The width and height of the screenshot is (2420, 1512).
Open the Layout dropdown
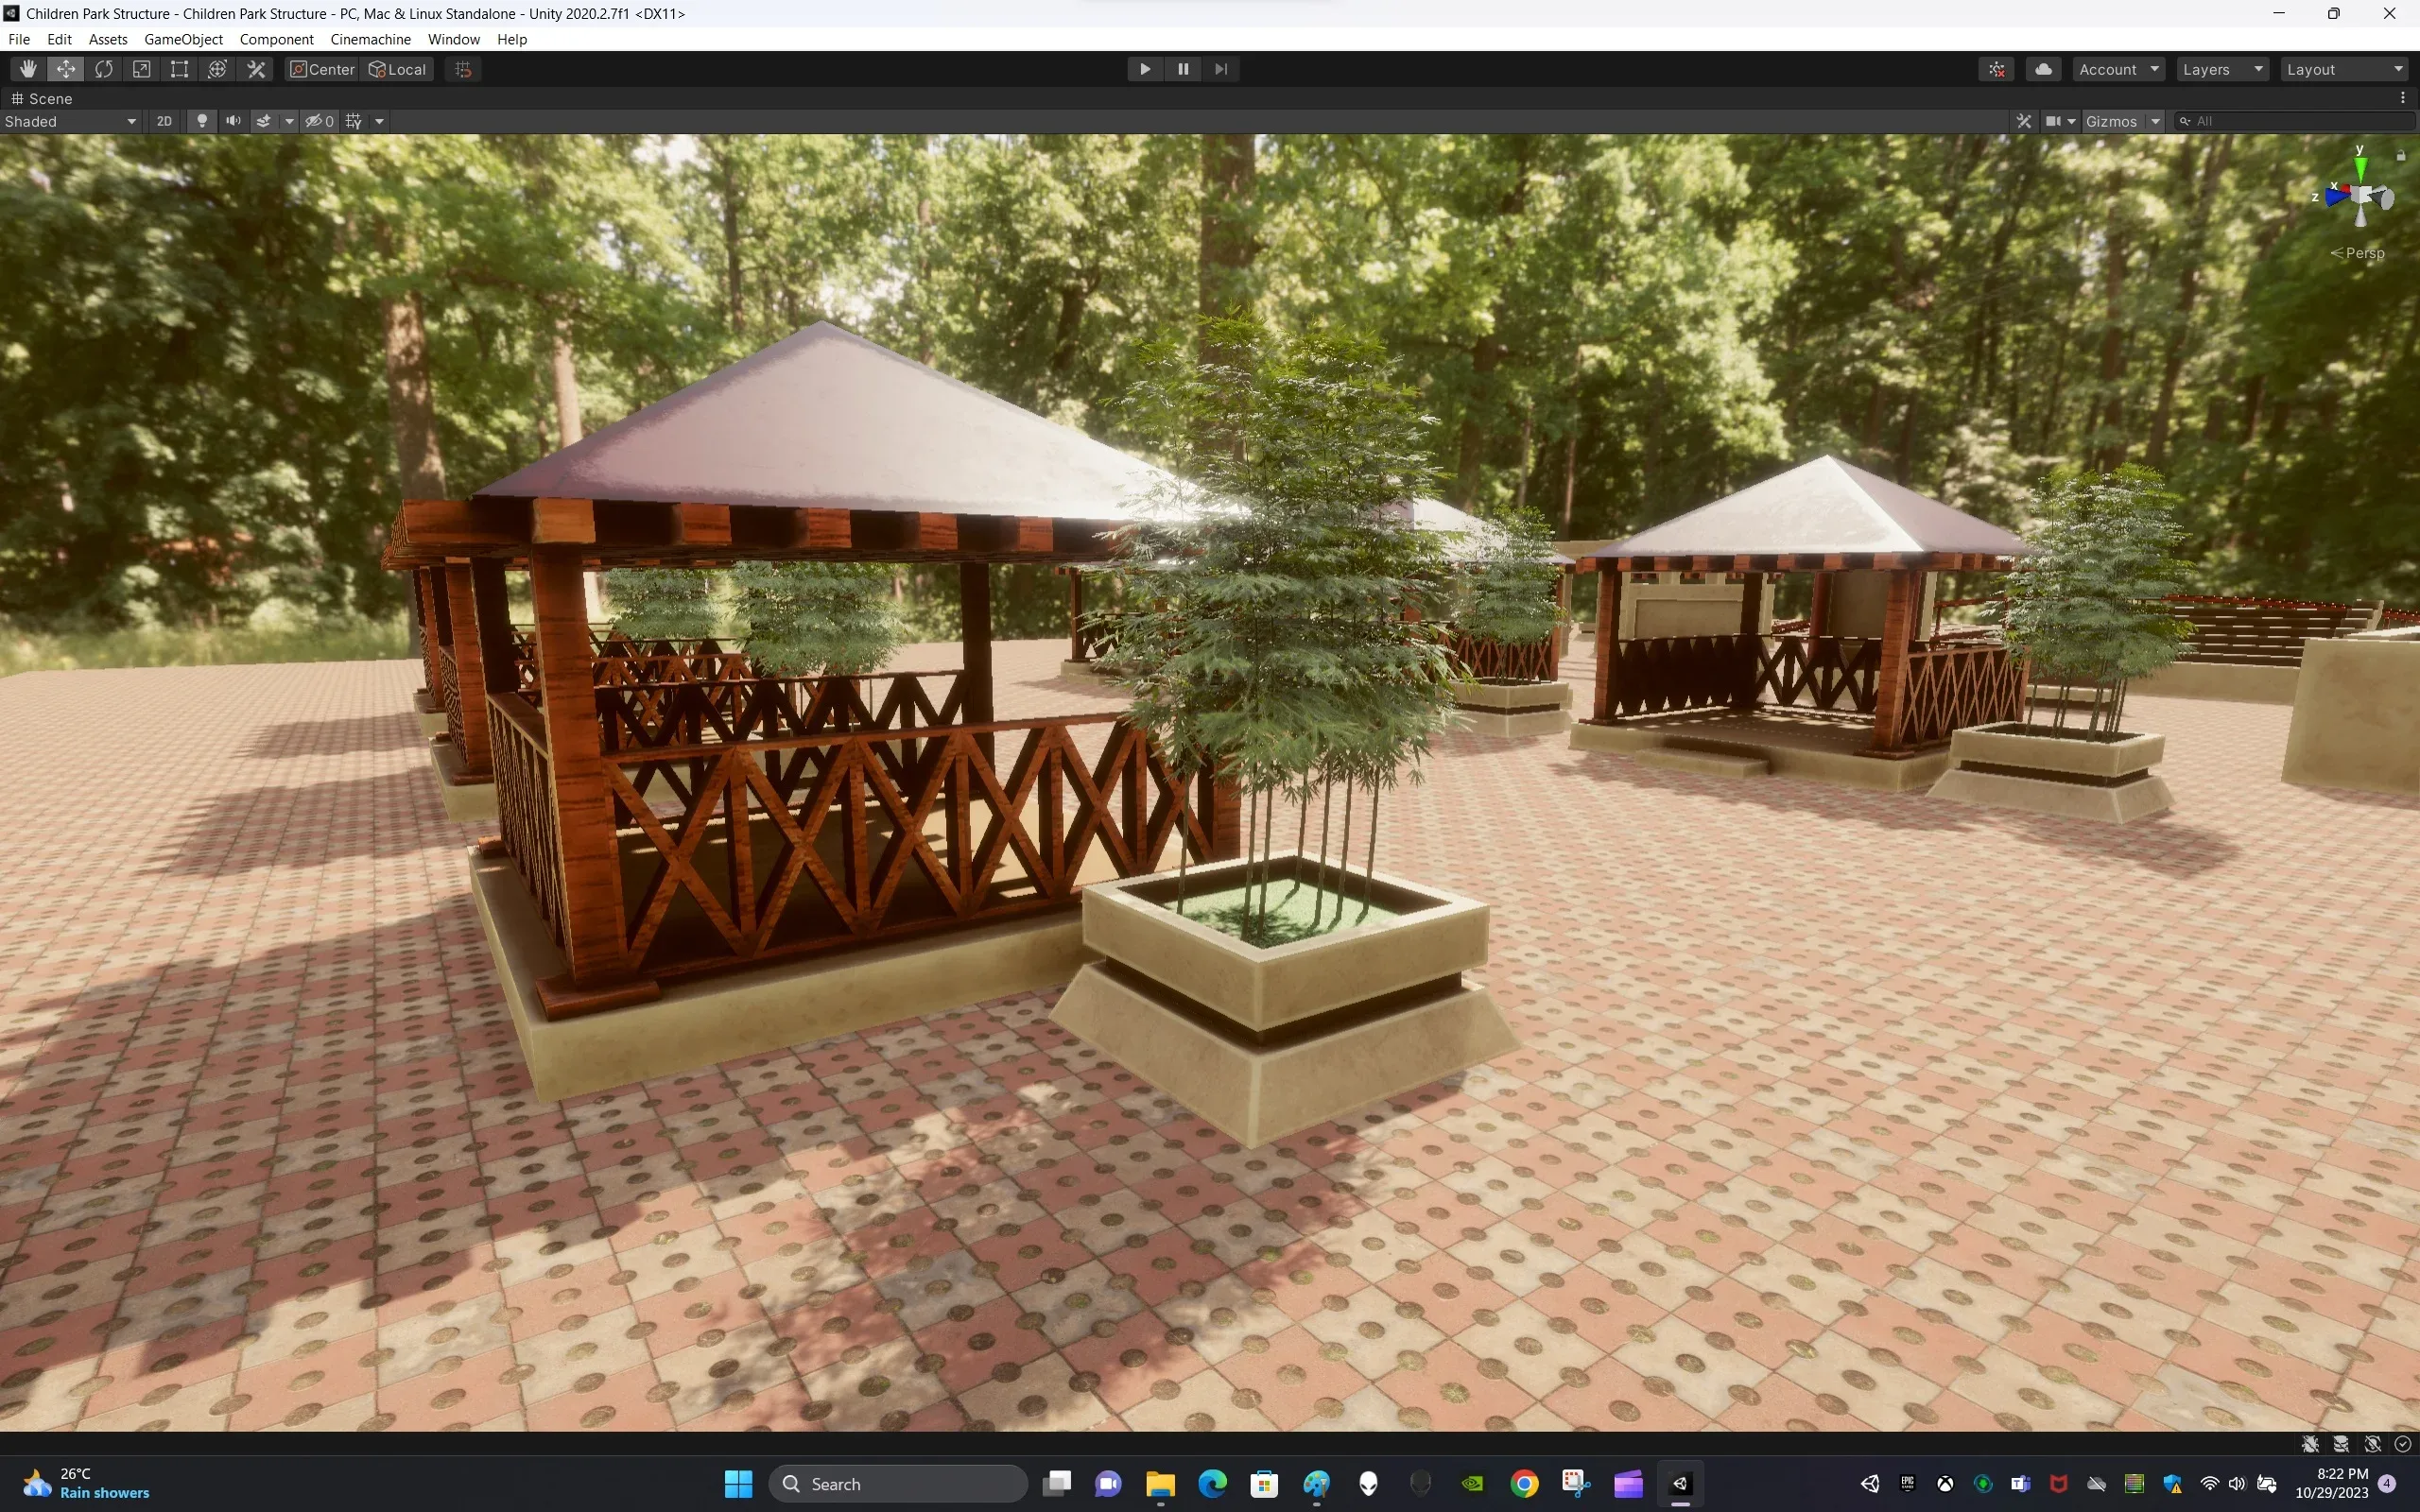pos(2343,69)
